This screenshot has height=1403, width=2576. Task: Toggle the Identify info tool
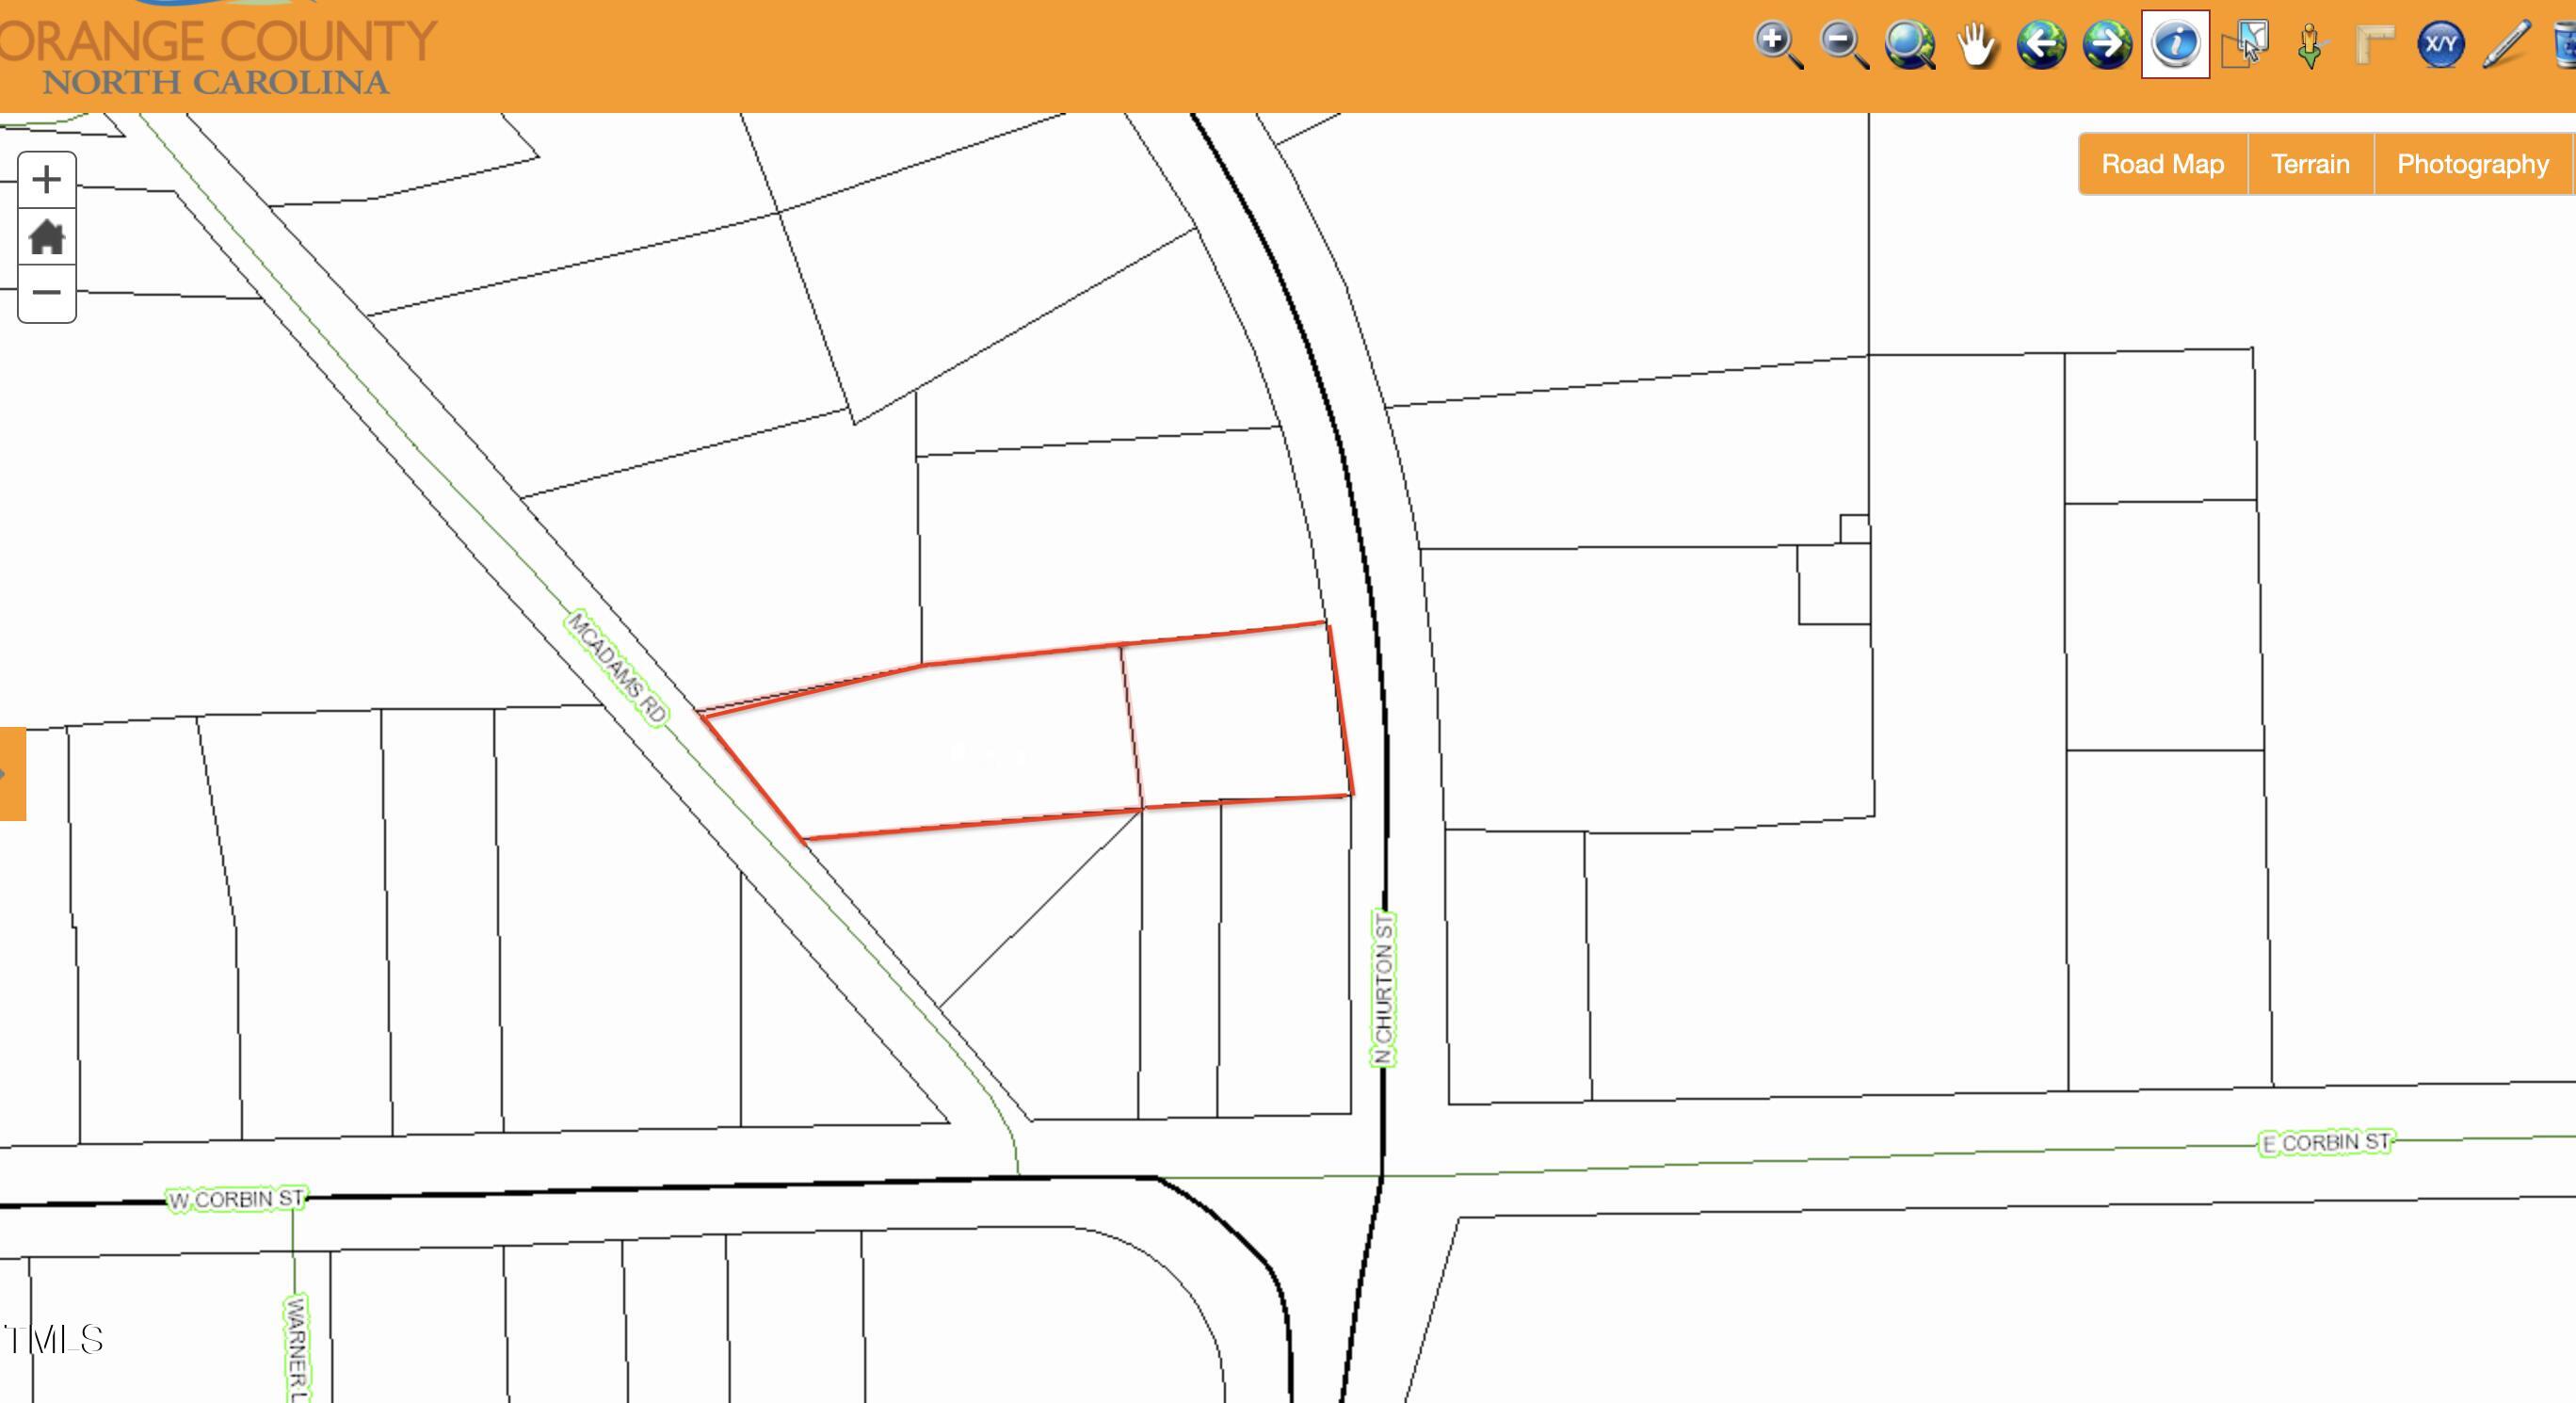pos(2175,45)
